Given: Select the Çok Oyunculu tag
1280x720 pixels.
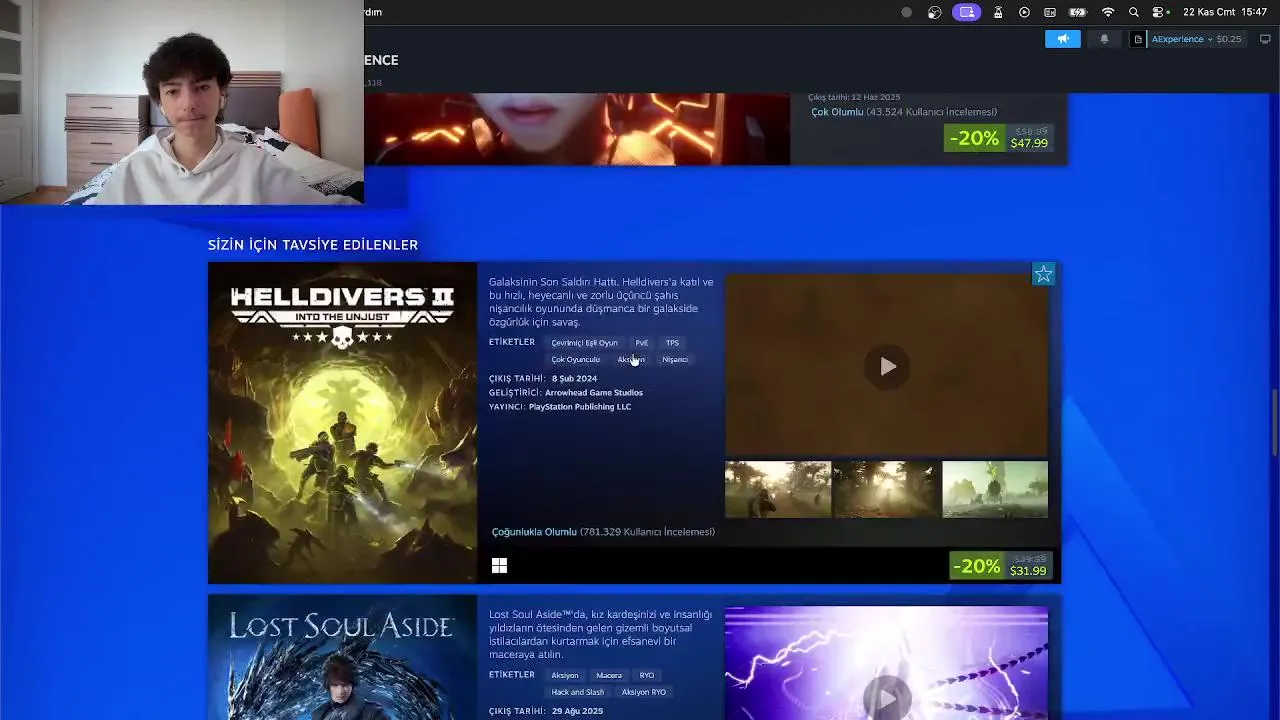Looking at the screenshot, I should click(x=576, y=360).
